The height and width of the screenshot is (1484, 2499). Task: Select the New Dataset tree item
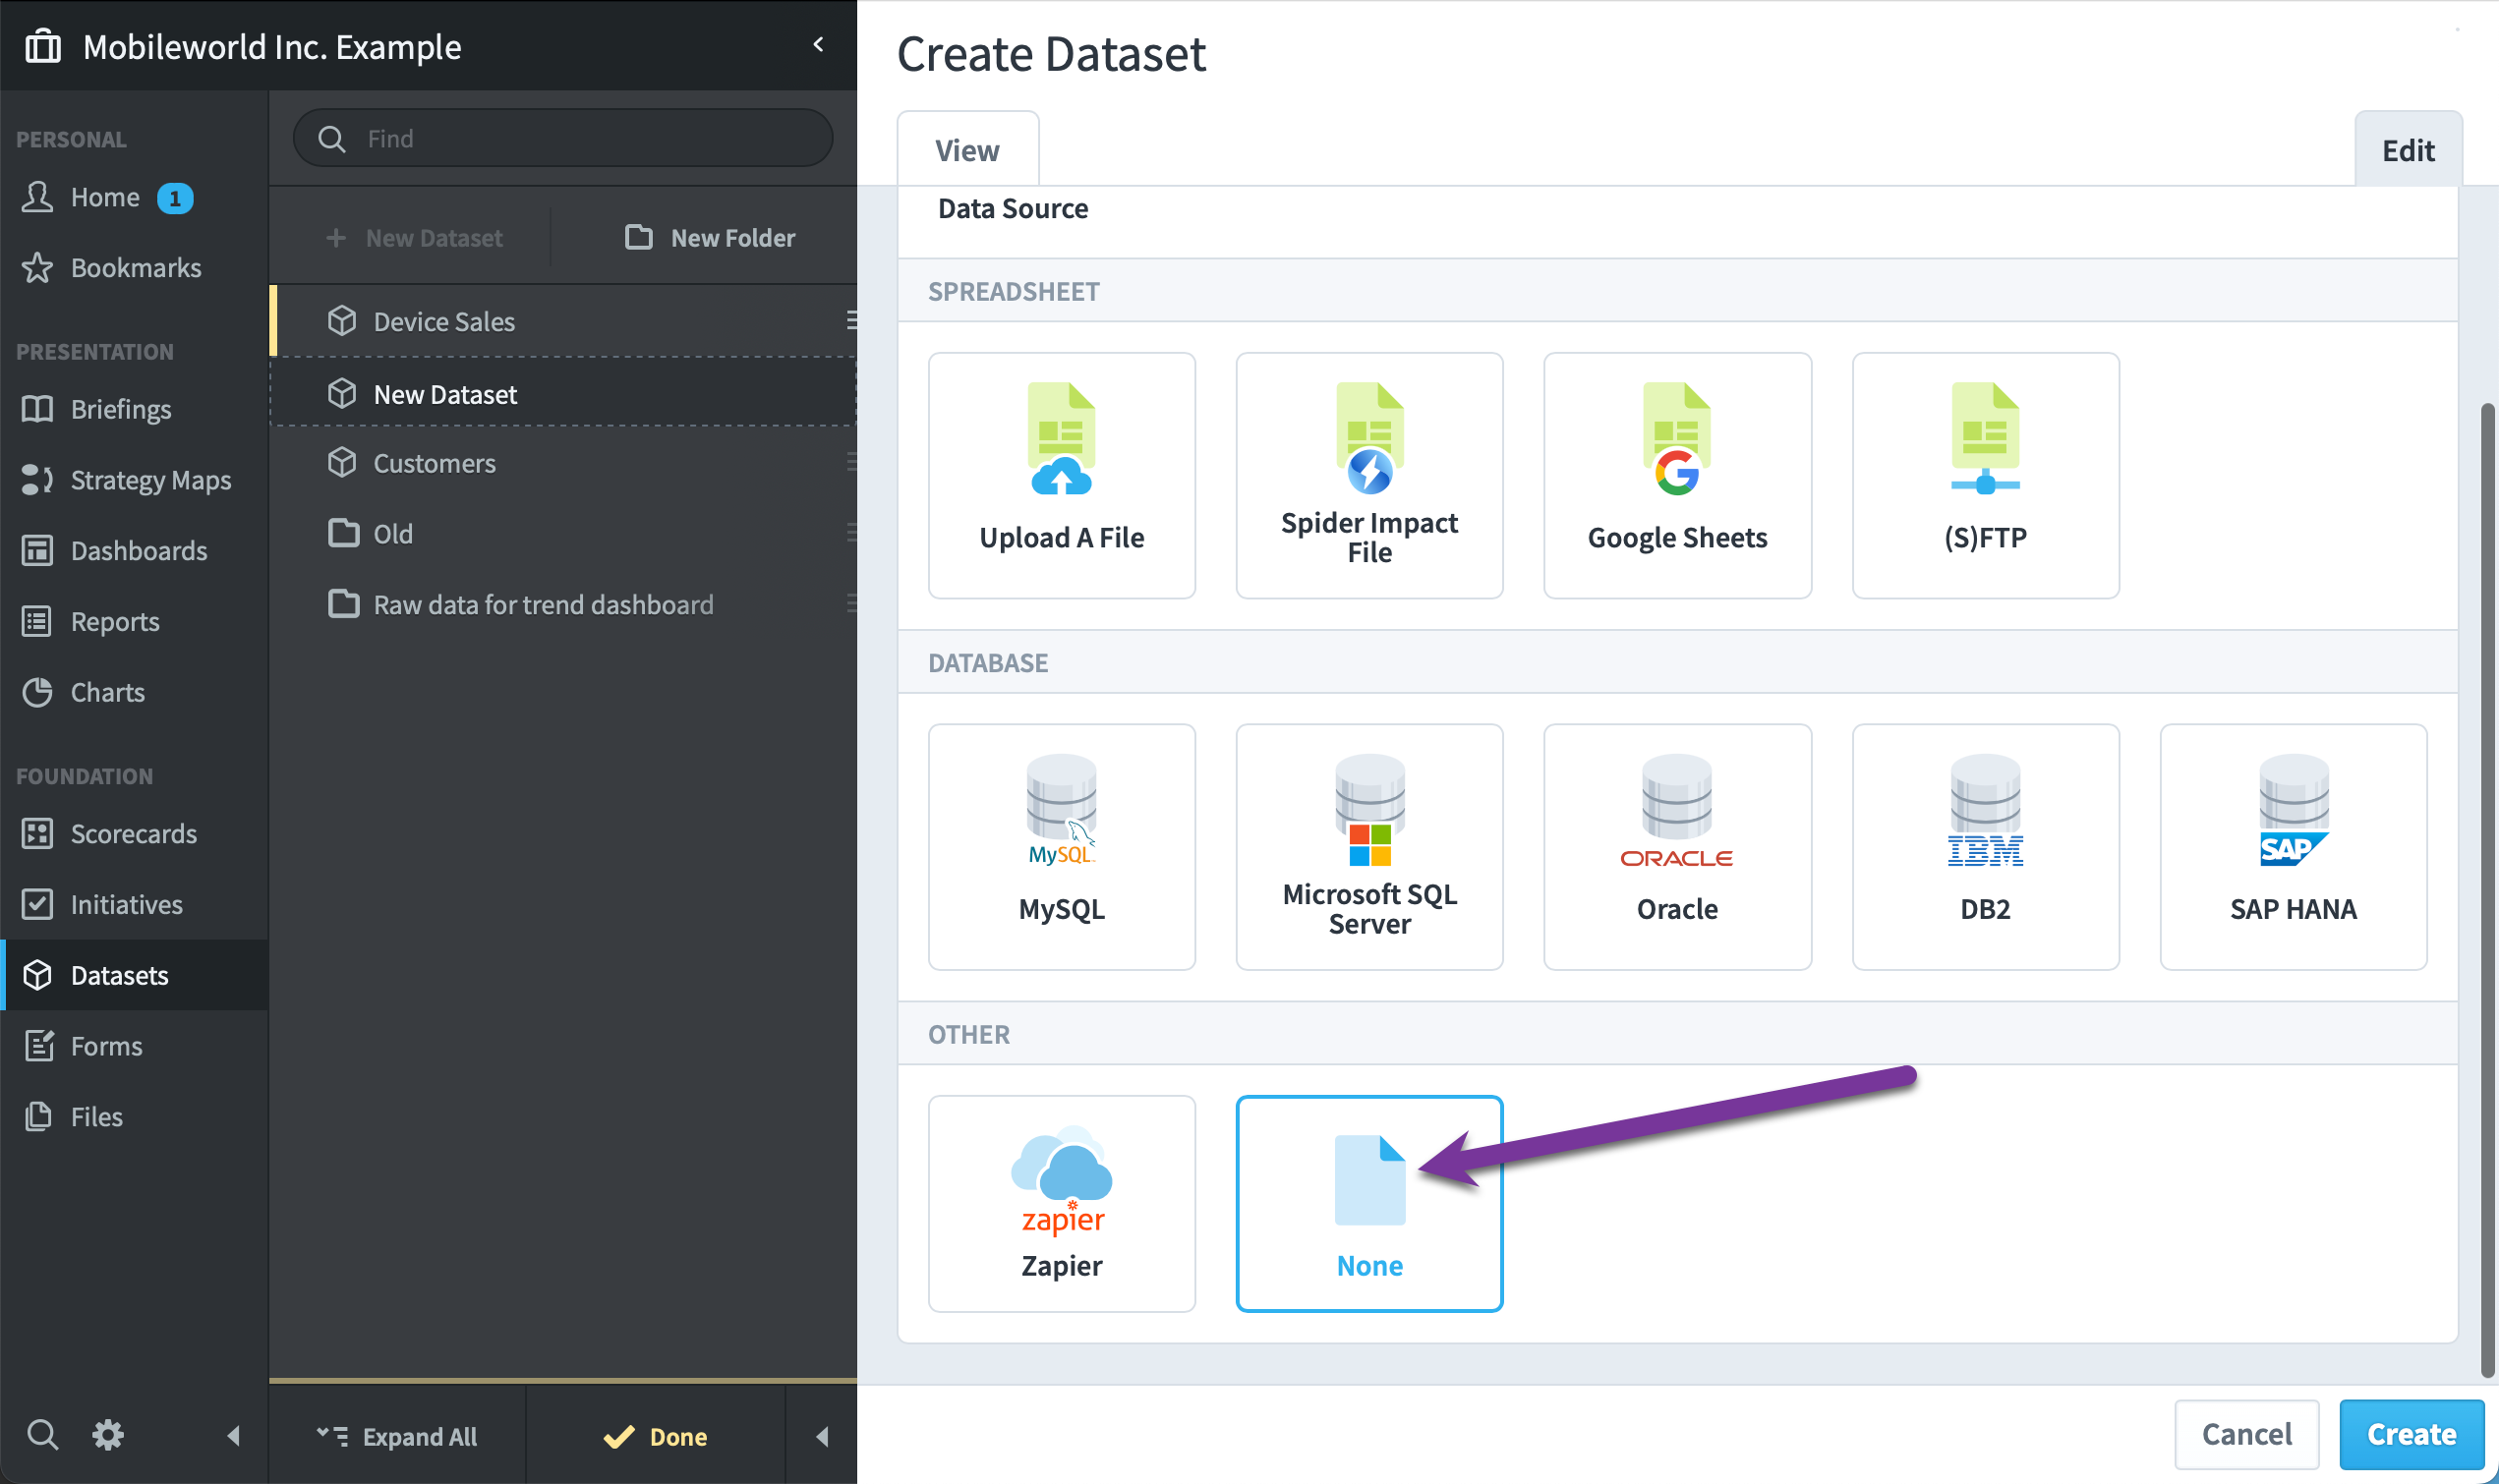point(562,394)
